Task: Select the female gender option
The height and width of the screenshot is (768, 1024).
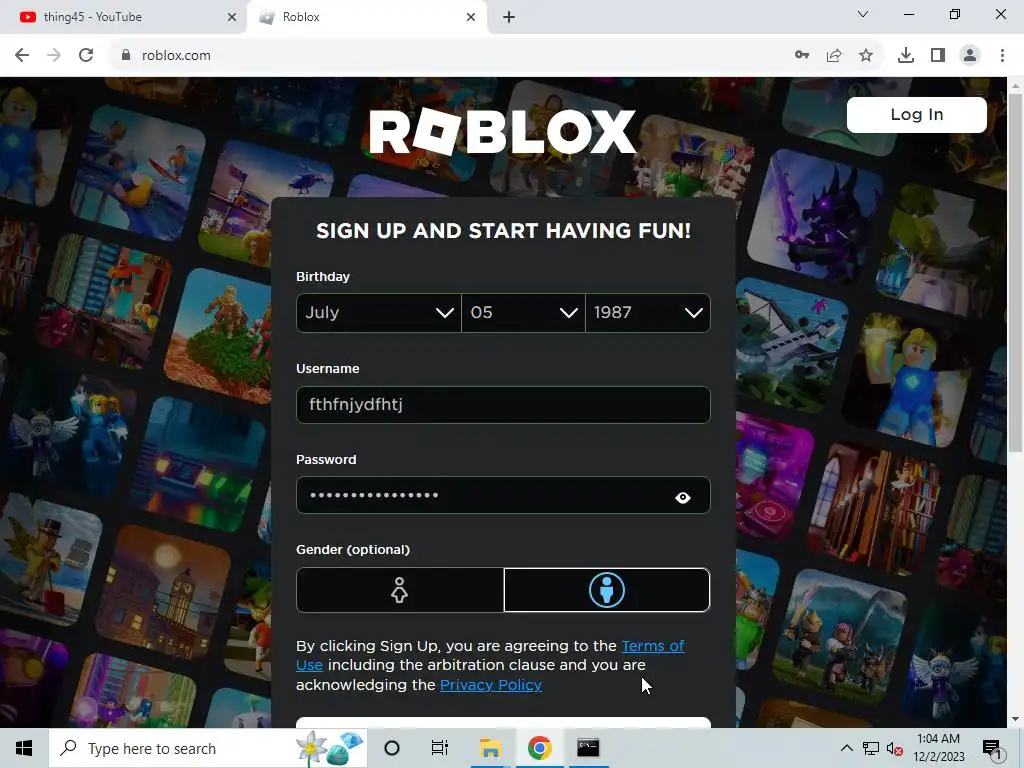Action: (x=400, y=590)
